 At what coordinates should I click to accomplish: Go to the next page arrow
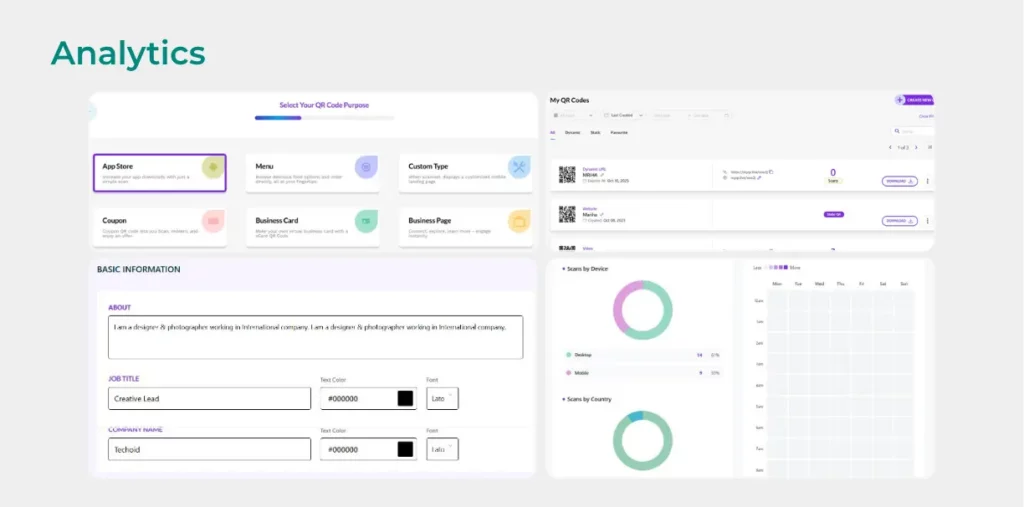916,148
